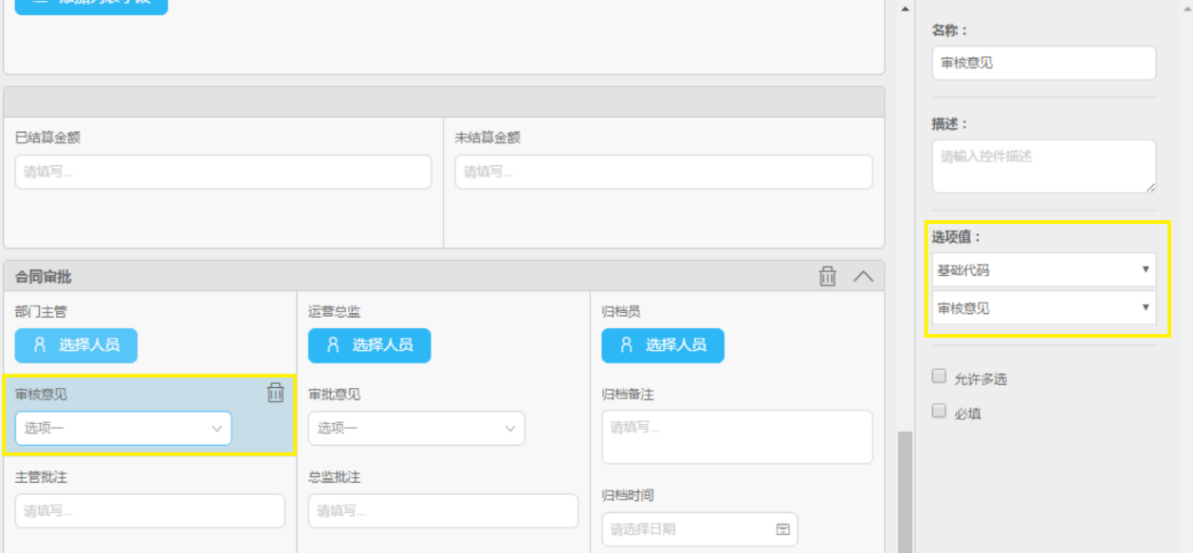Click the 名称 text field in properties panel
The height and width of the screenshot is (553, 1193).
tap(1044, 63)
